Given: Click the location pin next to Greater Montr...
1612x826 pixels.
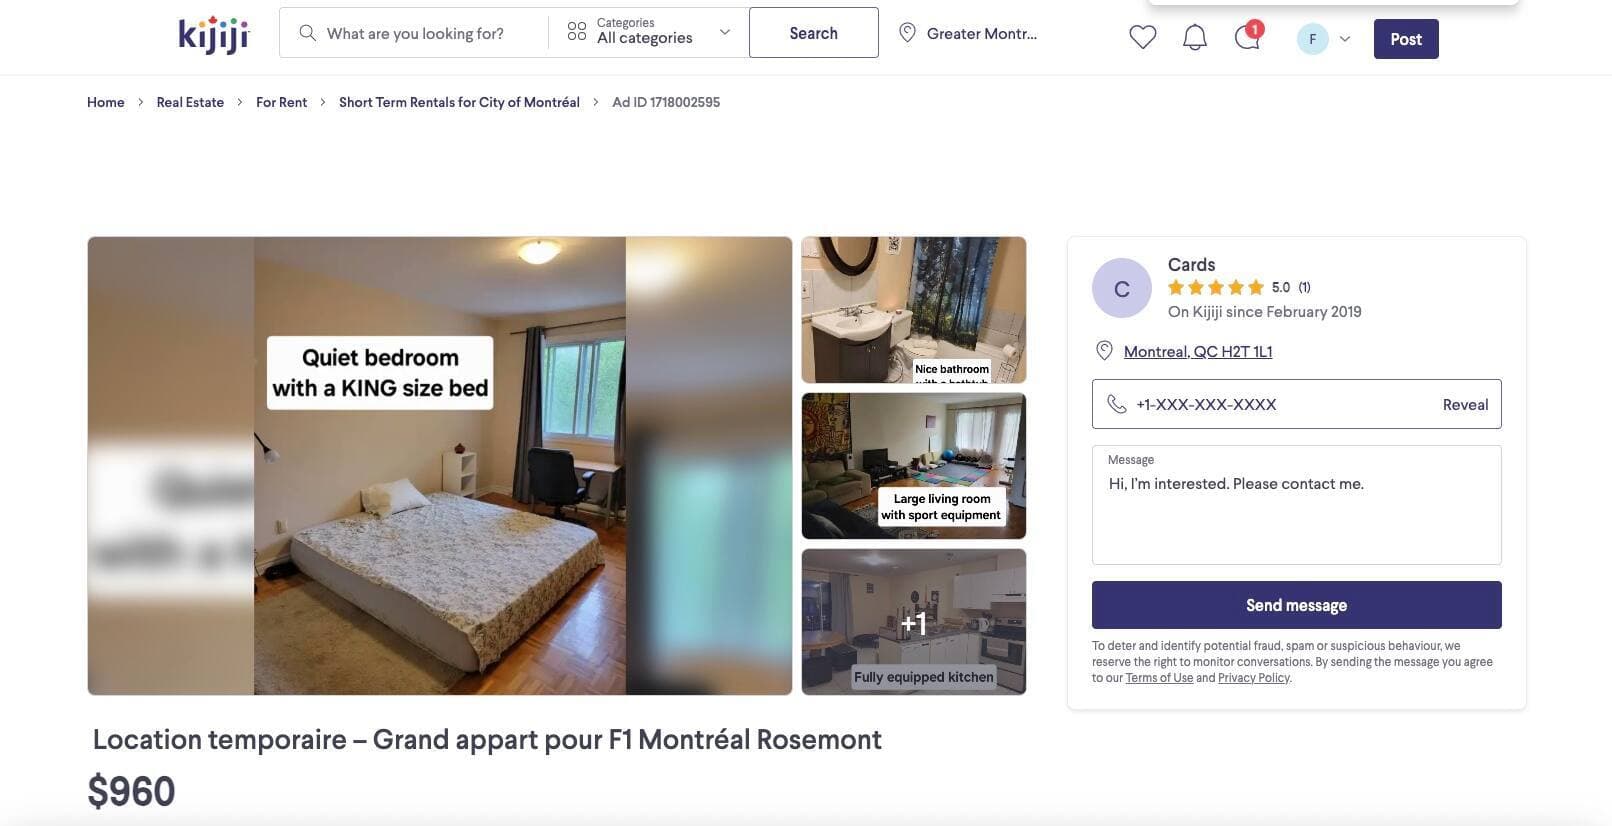Looking at the screenshot, I should [907, 33].
